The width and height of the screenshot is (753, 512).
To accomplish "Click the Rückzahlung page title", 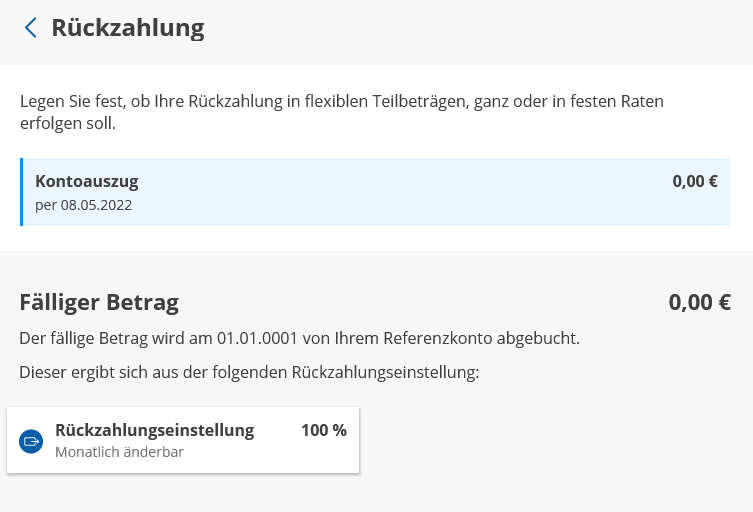I will pyautogui.click(x=127, y=28).
